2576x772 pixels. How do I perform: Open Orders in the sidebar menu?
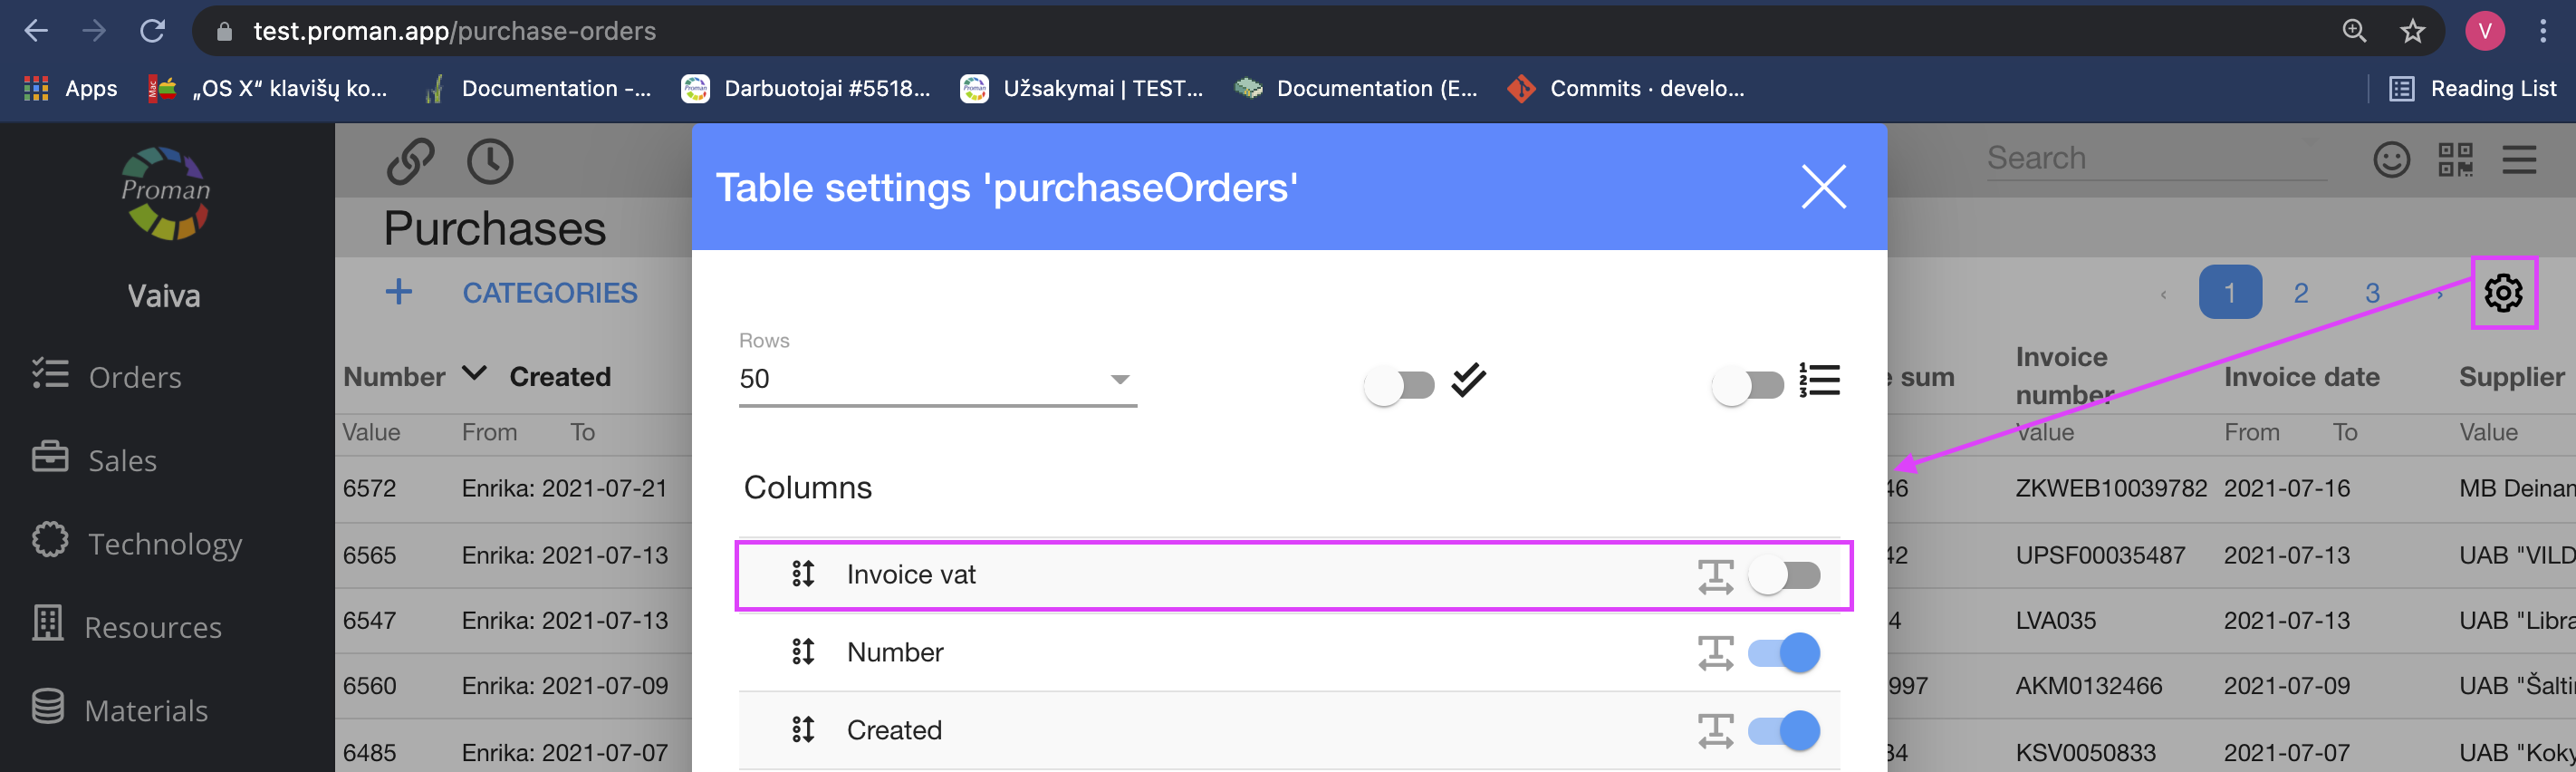pyautogui.click(x=134, y=377)
